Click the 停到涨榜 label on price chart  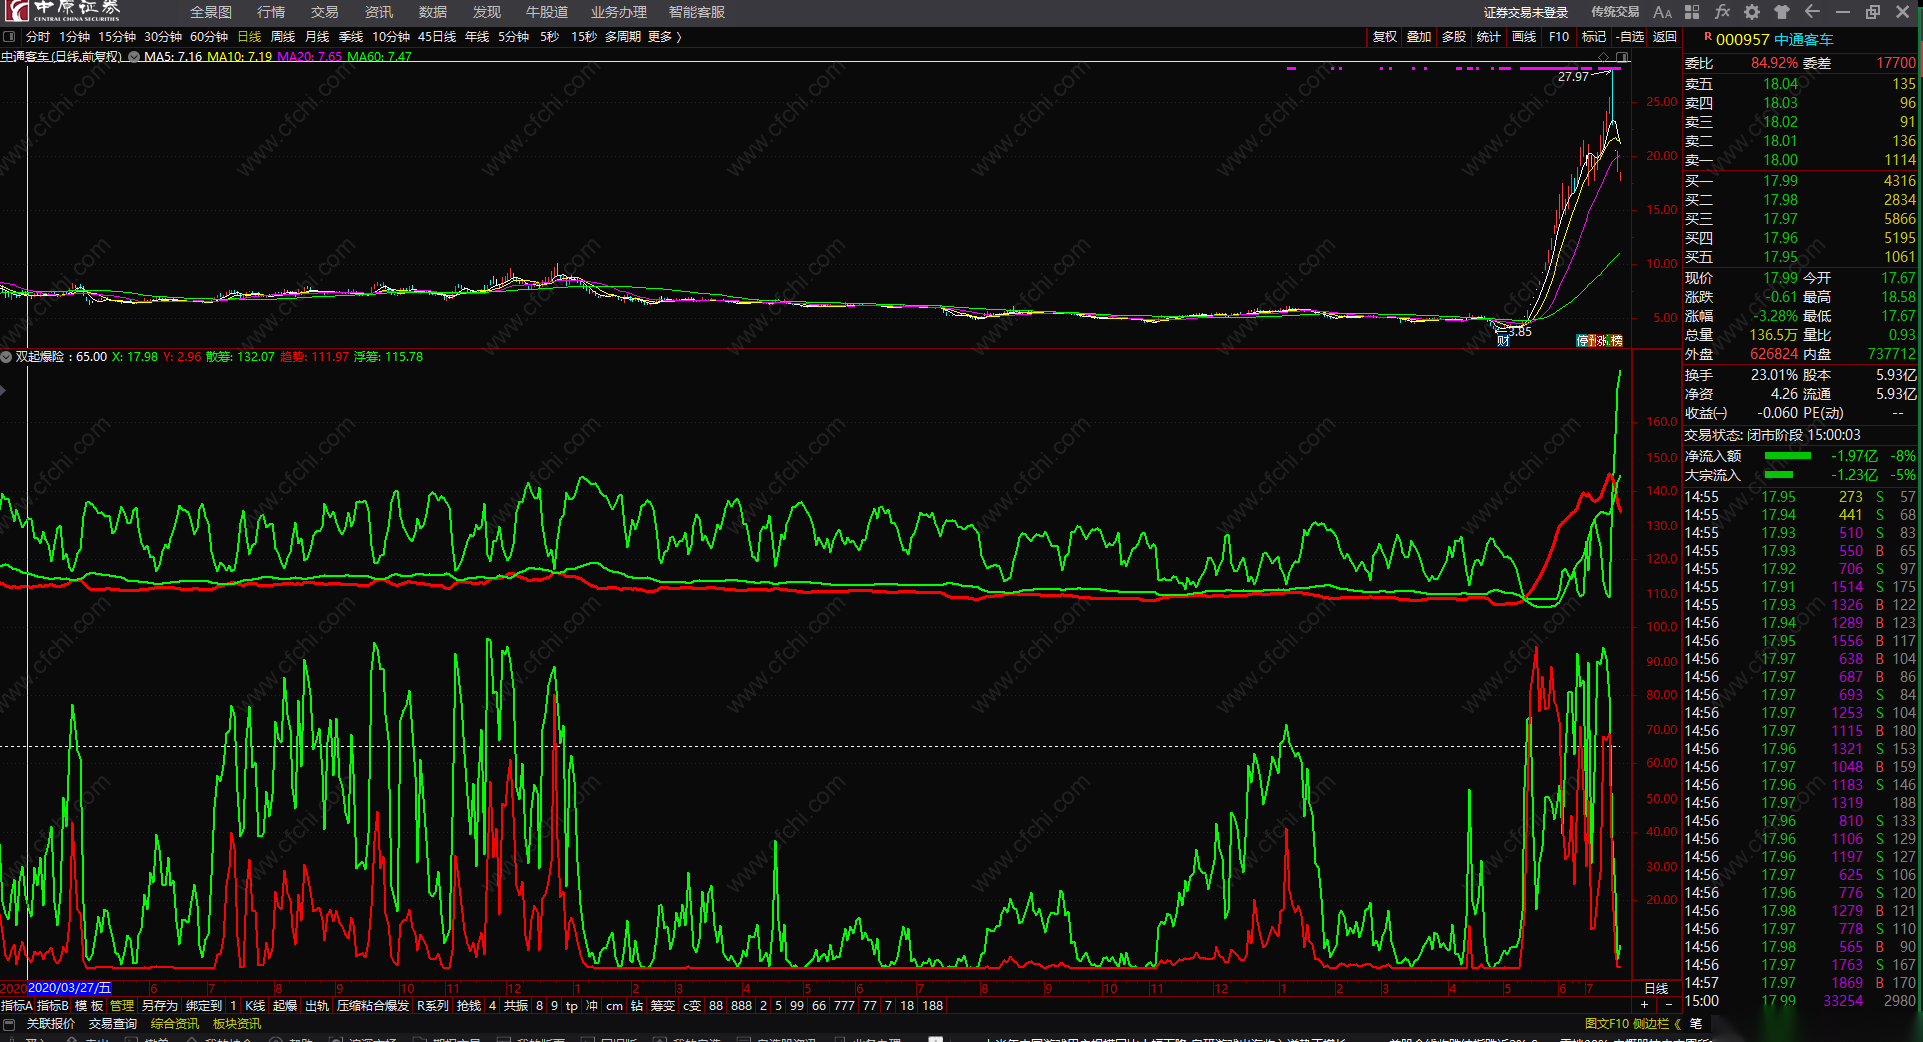tap(1600, 341)
